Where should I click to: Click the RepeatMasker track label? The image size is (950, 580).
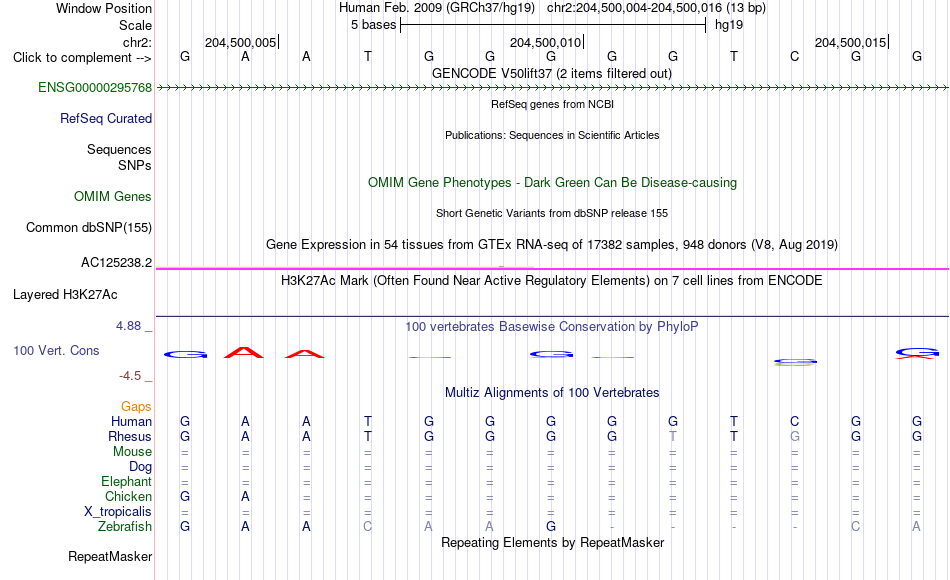point(110,556)
